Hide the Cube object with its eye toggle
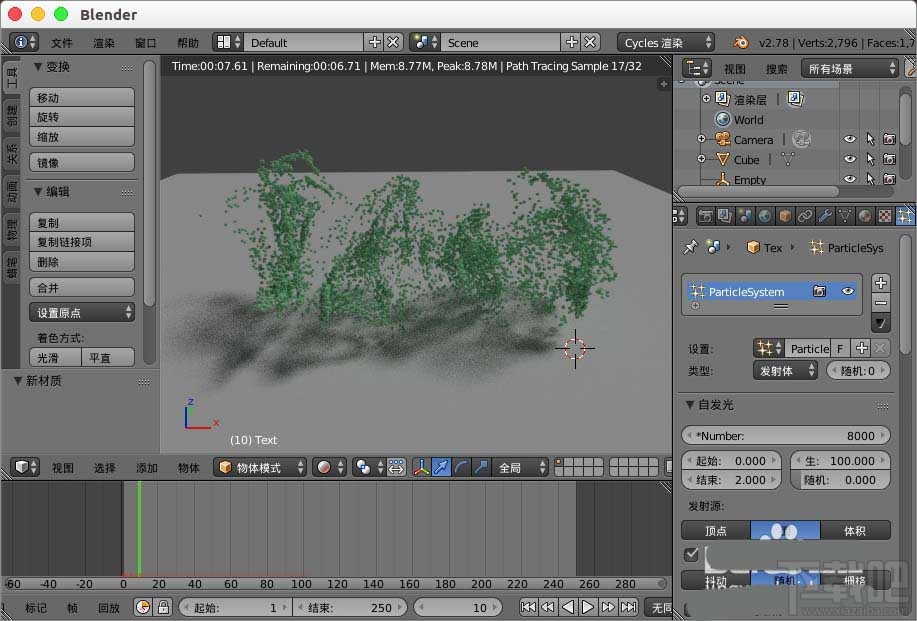The image size is (917, 621). point(848,160)
